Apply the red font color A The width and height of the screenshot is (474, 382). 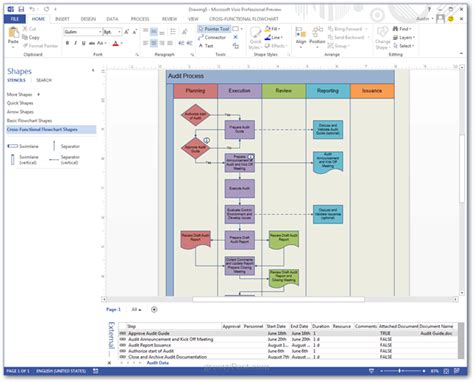(x=116, y=43)
